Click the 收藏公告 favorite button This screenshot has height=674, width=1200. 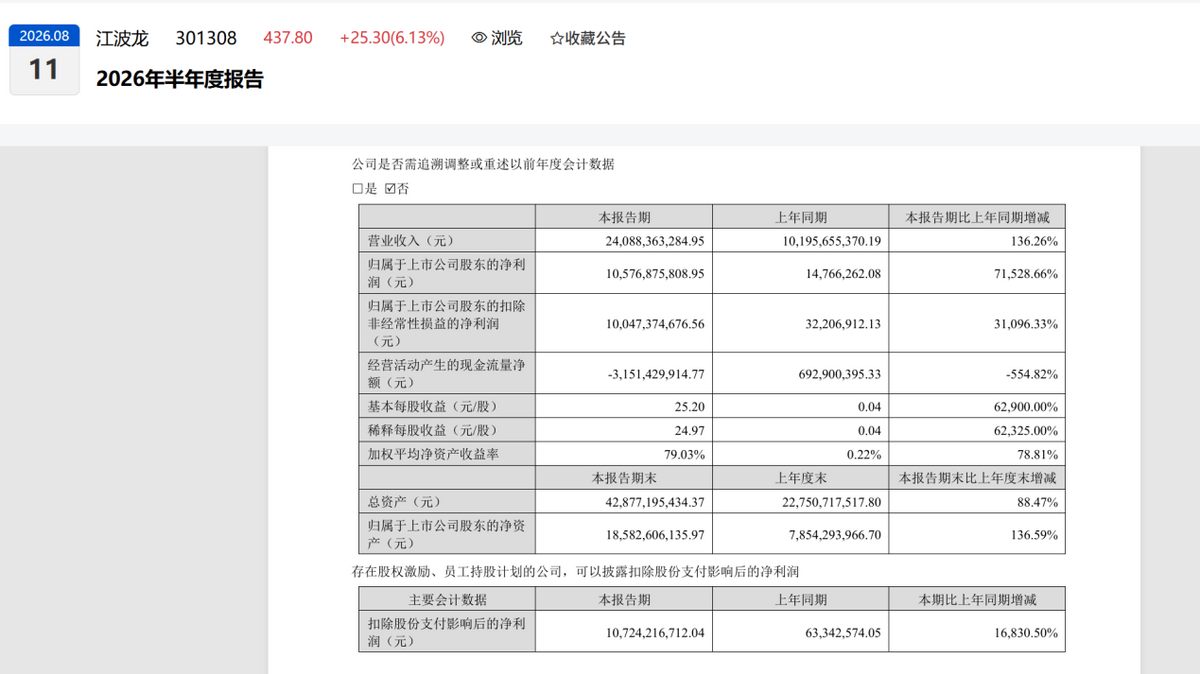click(588, 38)
